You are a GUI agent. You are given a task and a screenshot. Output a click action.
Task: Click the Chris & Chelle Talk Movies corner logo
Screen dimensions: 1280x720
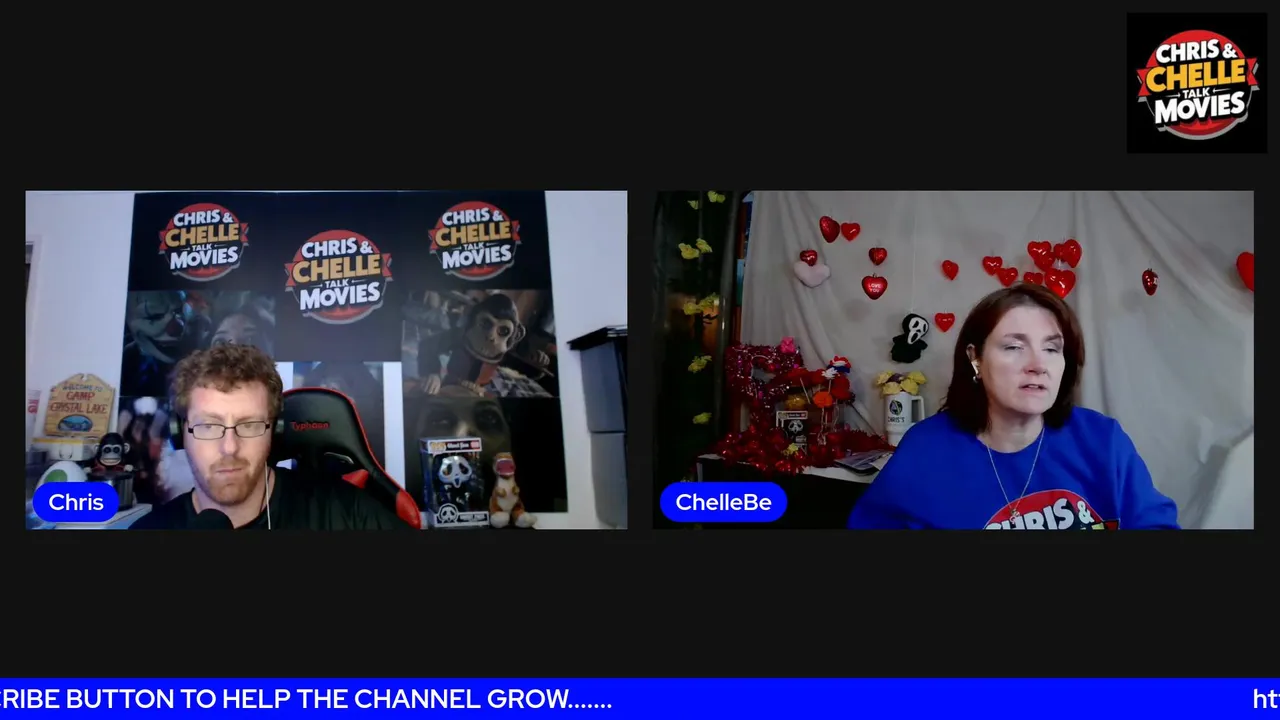coord(1196,83)
